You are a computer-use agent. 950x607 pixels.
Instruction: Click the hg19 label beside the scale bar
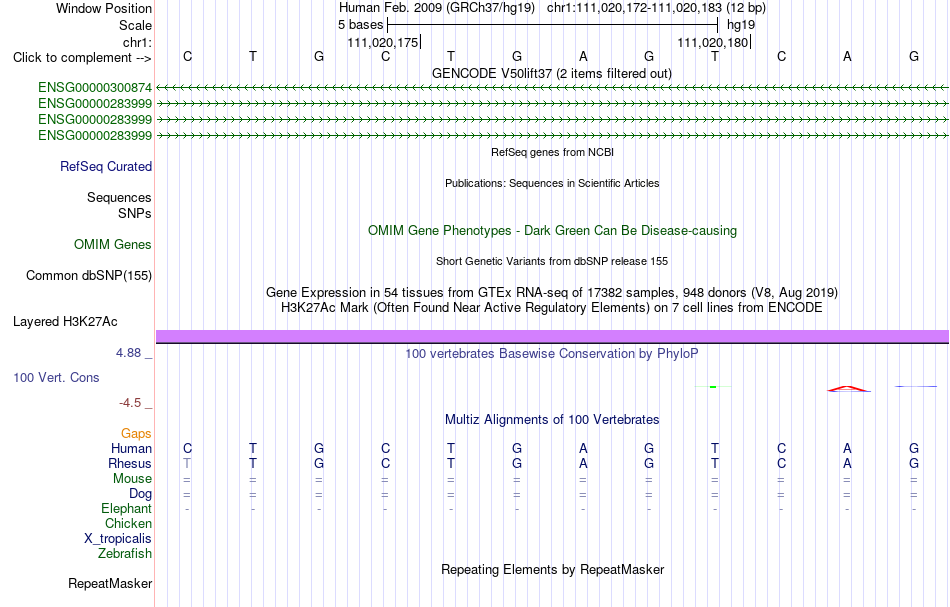tap(741, 25)
